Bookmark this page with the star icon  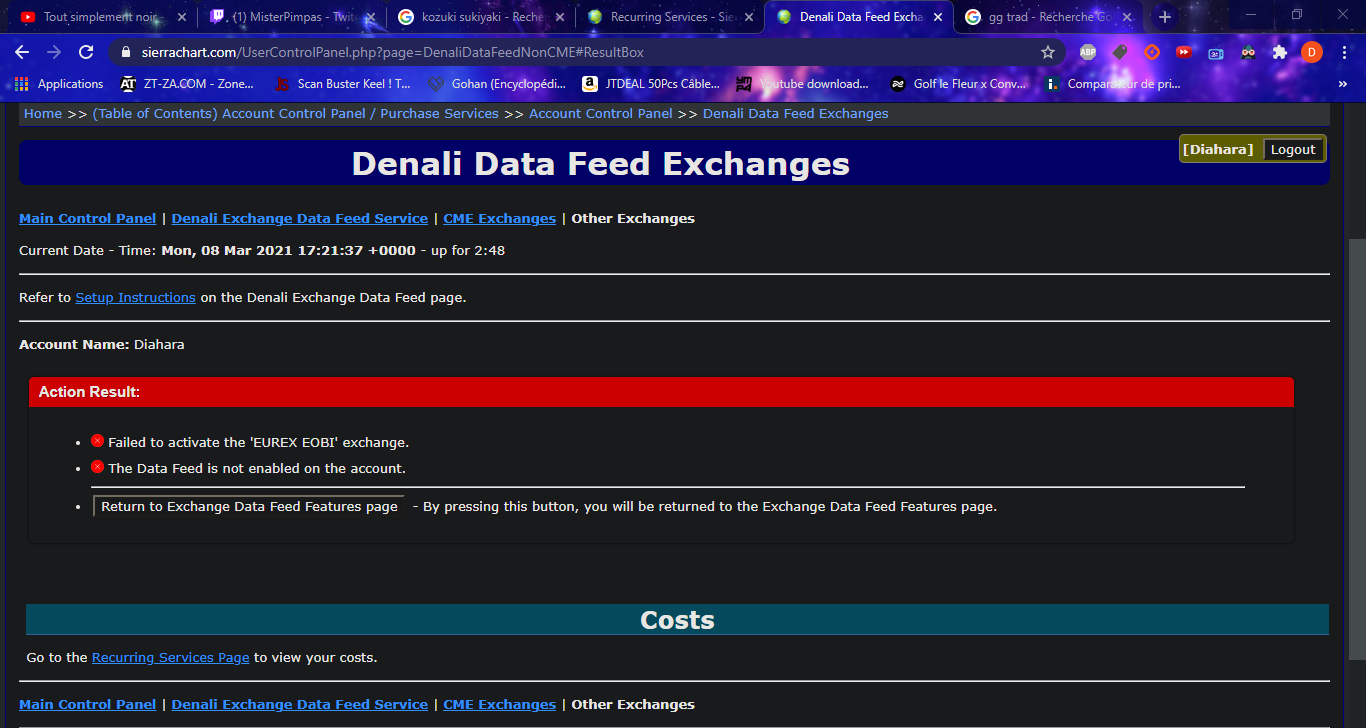click(x=1048, y=52)
